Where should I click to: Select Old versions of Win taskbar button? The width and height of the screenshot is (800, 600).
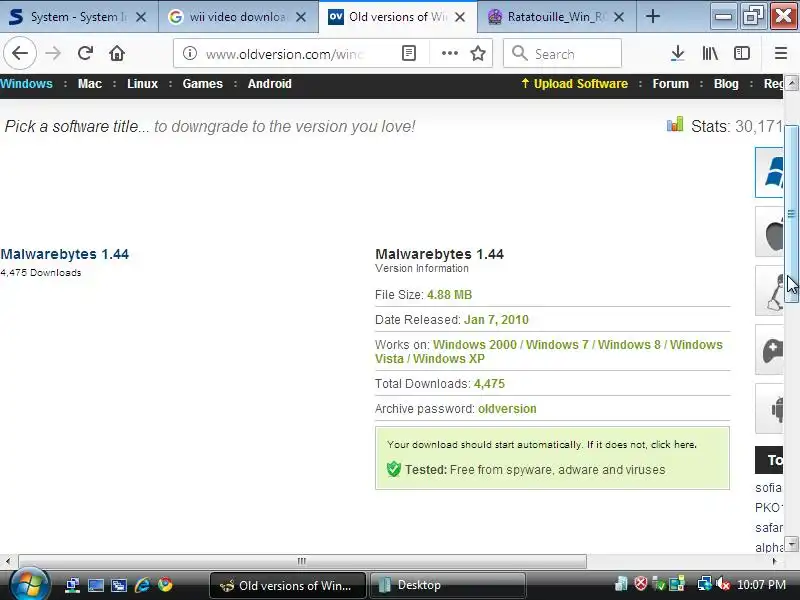pyautogui.click(x=288, y=585)
